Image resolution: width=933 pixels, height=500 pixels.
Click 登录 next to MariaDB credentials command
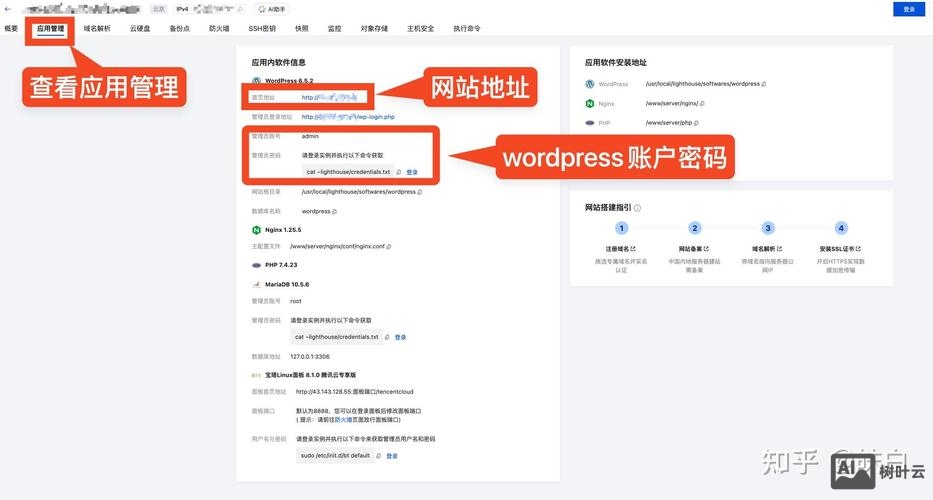pos(400,337)
